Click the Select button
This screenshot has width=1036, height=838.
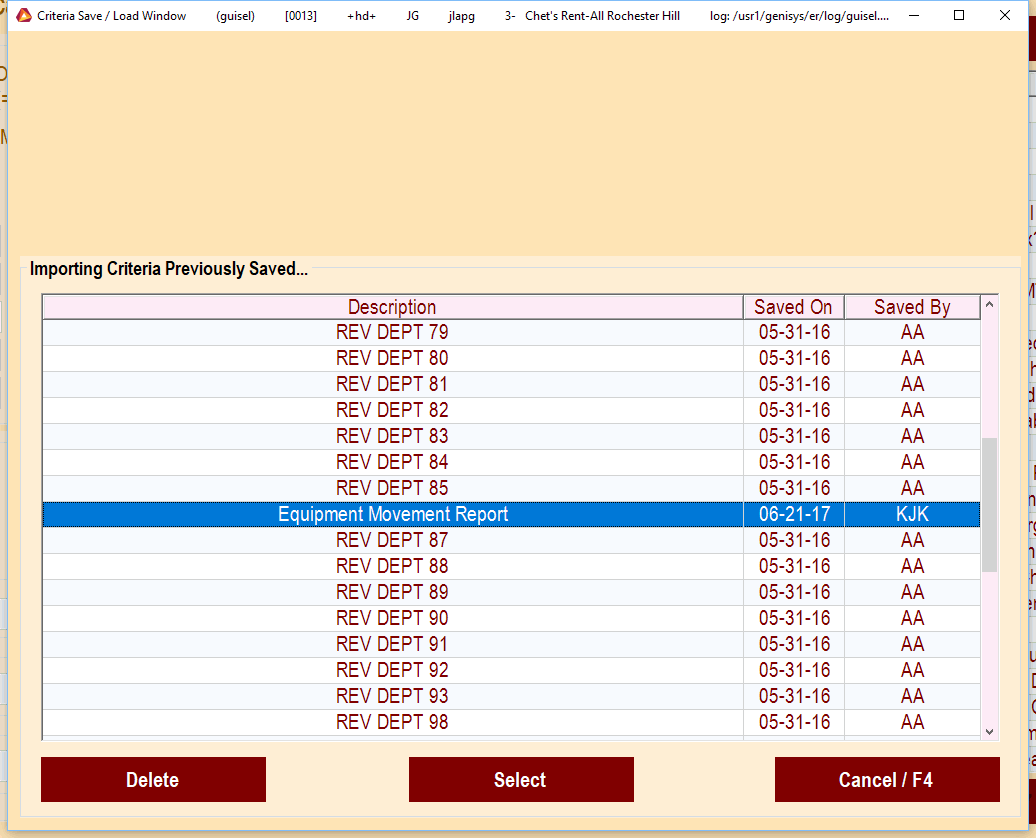pyautogui.click(x=521, y=779)
